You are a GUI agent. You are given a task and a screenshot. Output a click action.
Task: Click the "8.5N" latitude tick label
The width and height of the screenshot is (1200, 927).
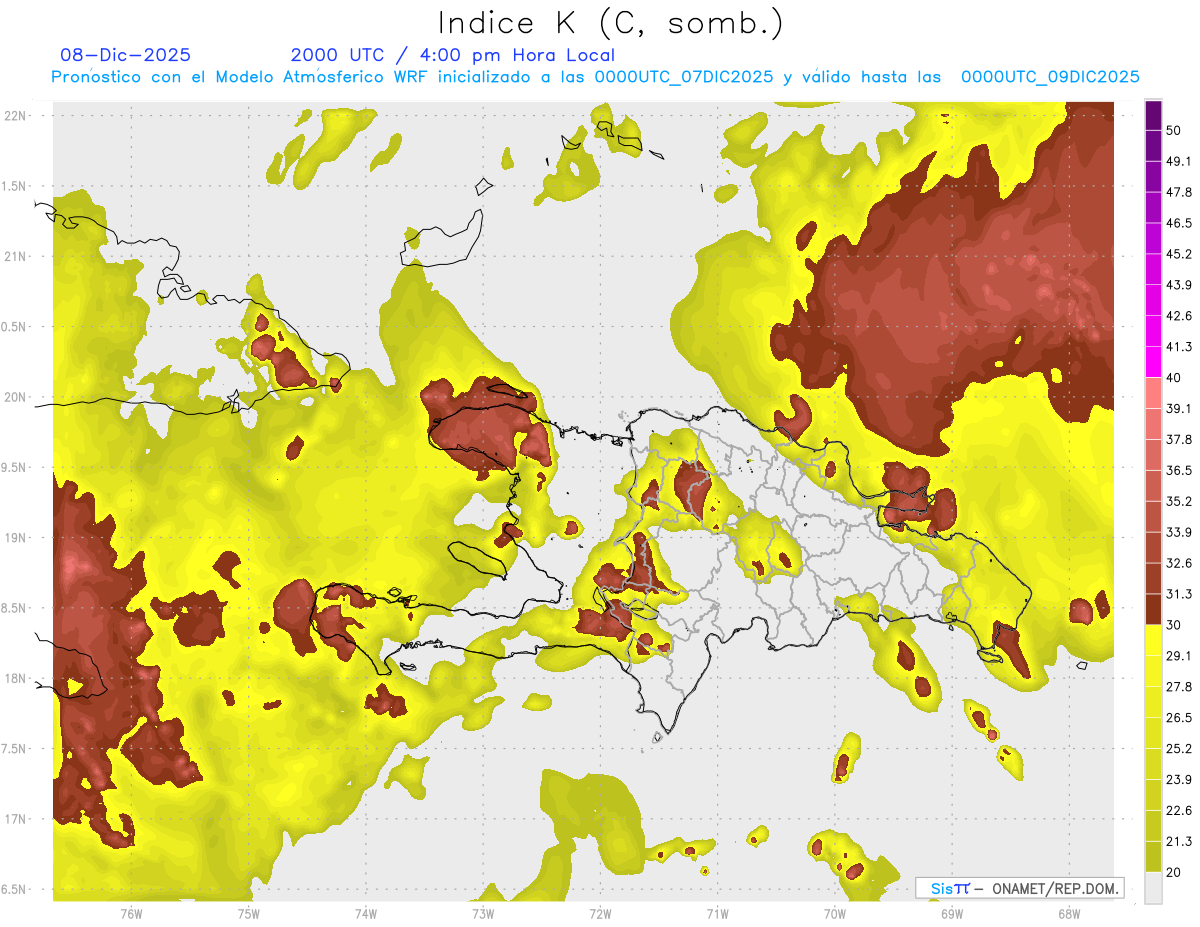[15, 609]
